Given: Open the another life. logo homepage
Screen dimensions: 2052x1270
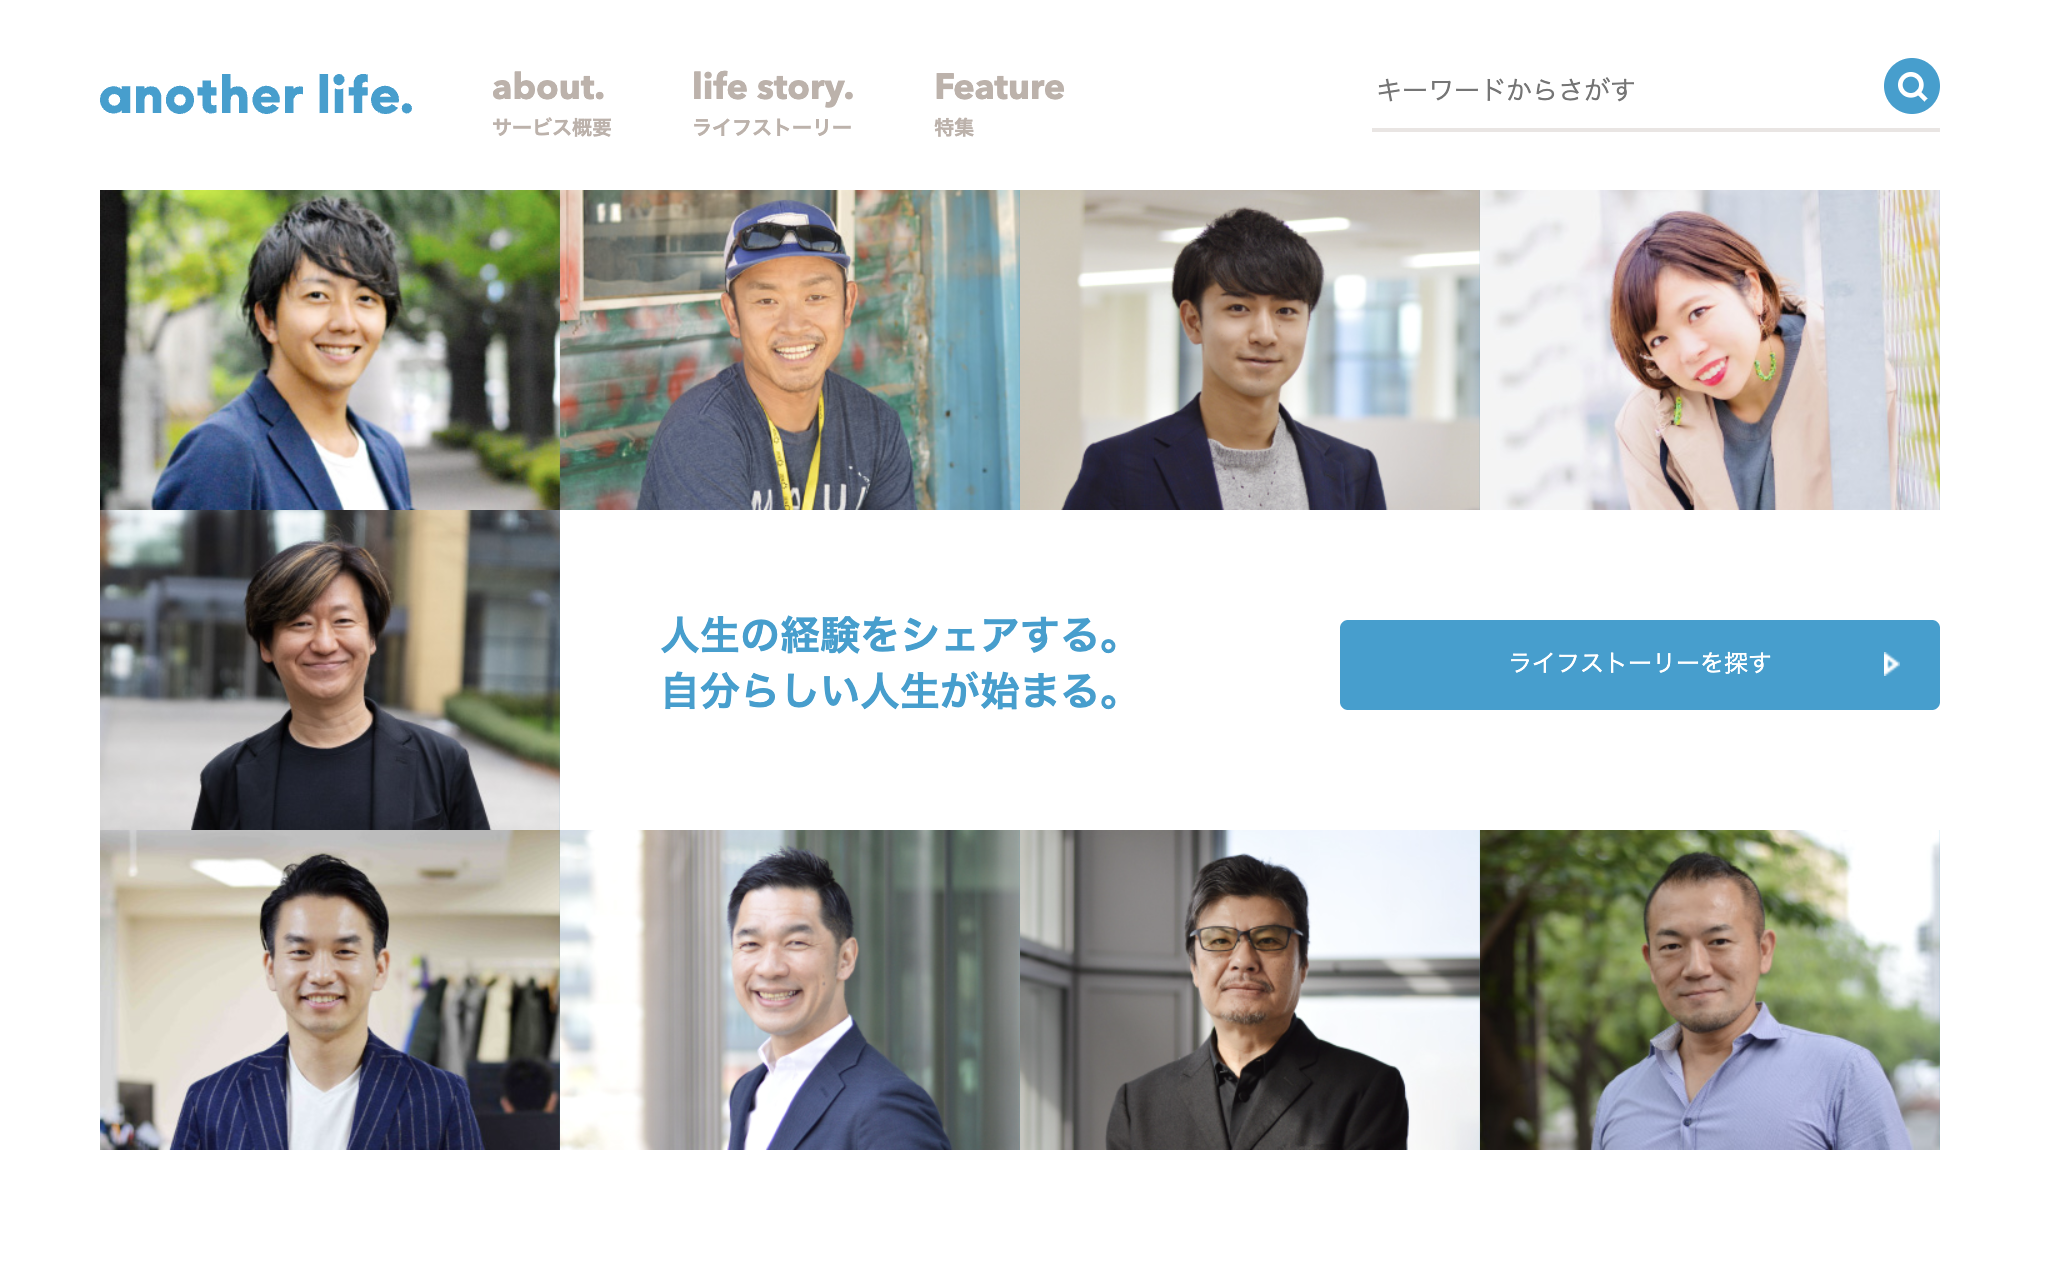Looking at the screenshot, I should tap(256, 95).
